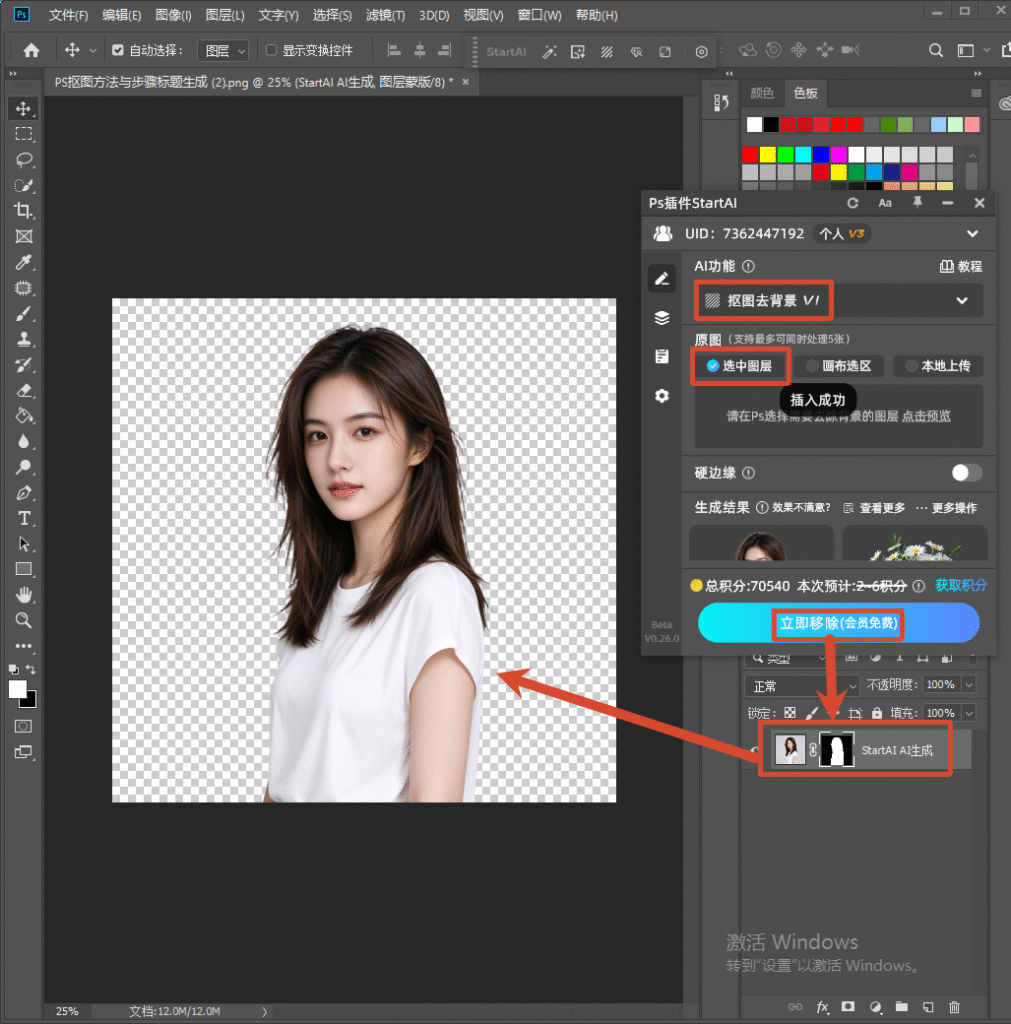Screen dimensions: 1011x1024
Task: Expand the UID account chevron
Action: pyautogui.click(x=972, y=234)
